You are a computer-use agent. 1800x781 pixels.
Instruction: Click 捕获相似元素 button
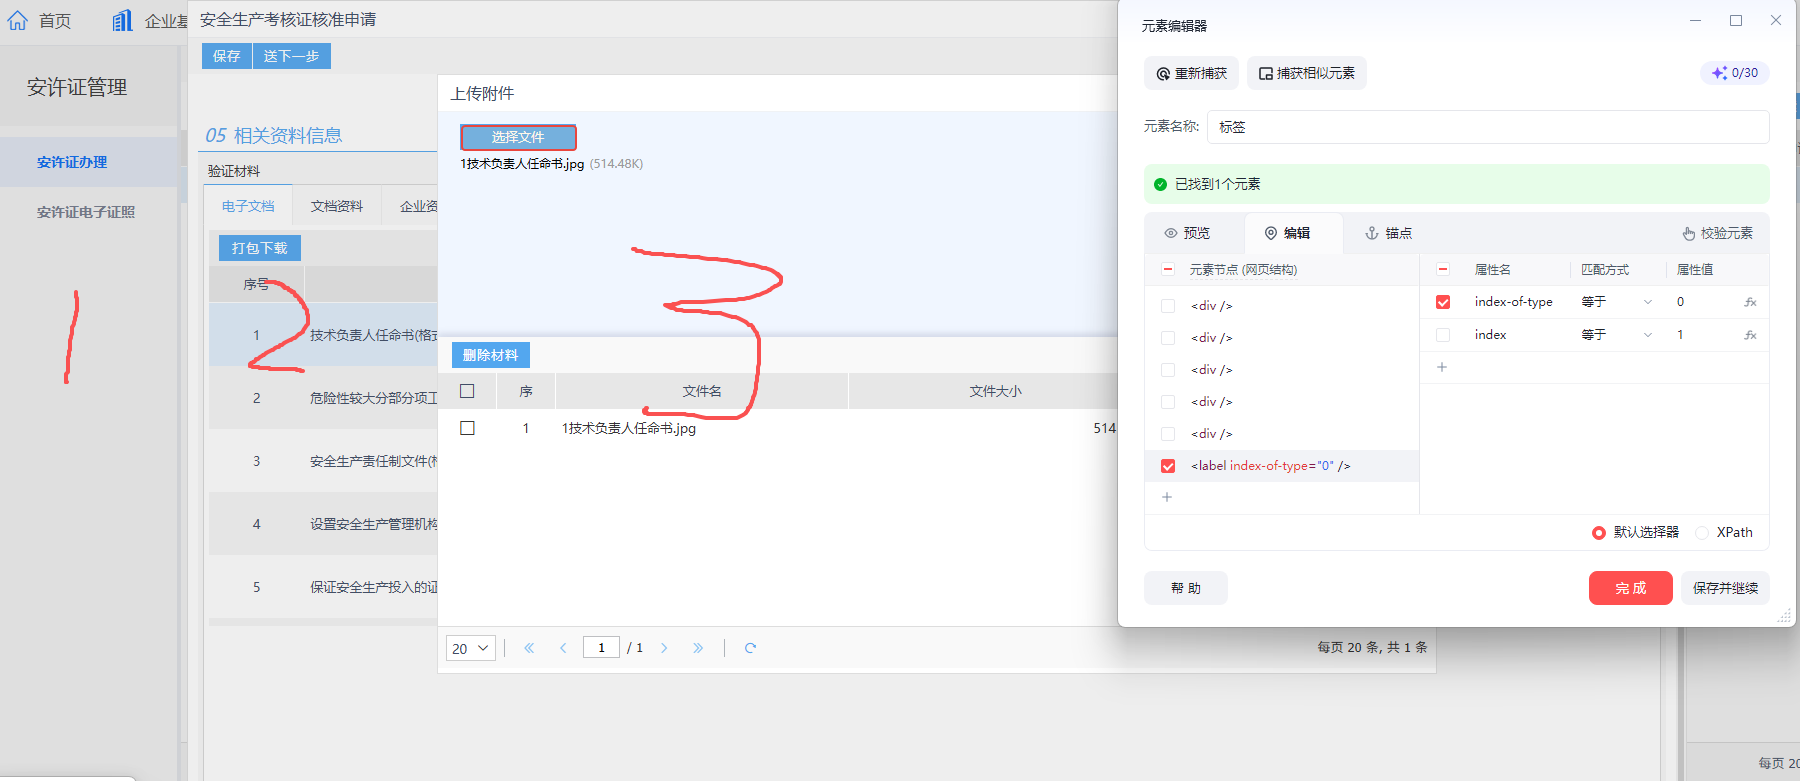(x=1306, y=73)
